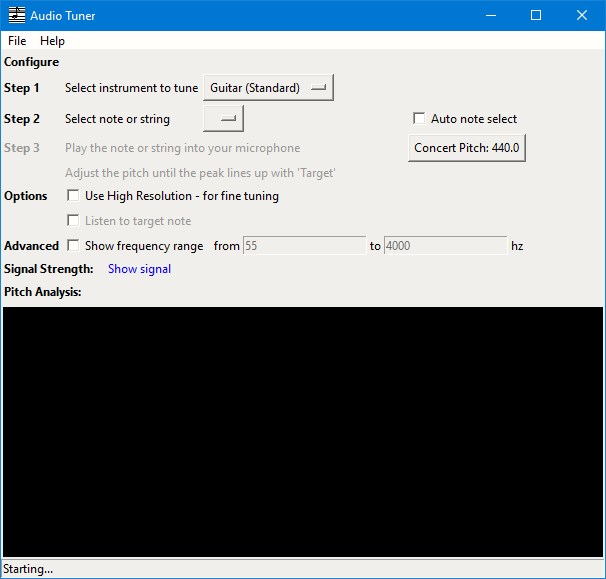The height and width of the screenshot is (579, 606).
Task: Open the Help menu
Action: tap(52, 41)
